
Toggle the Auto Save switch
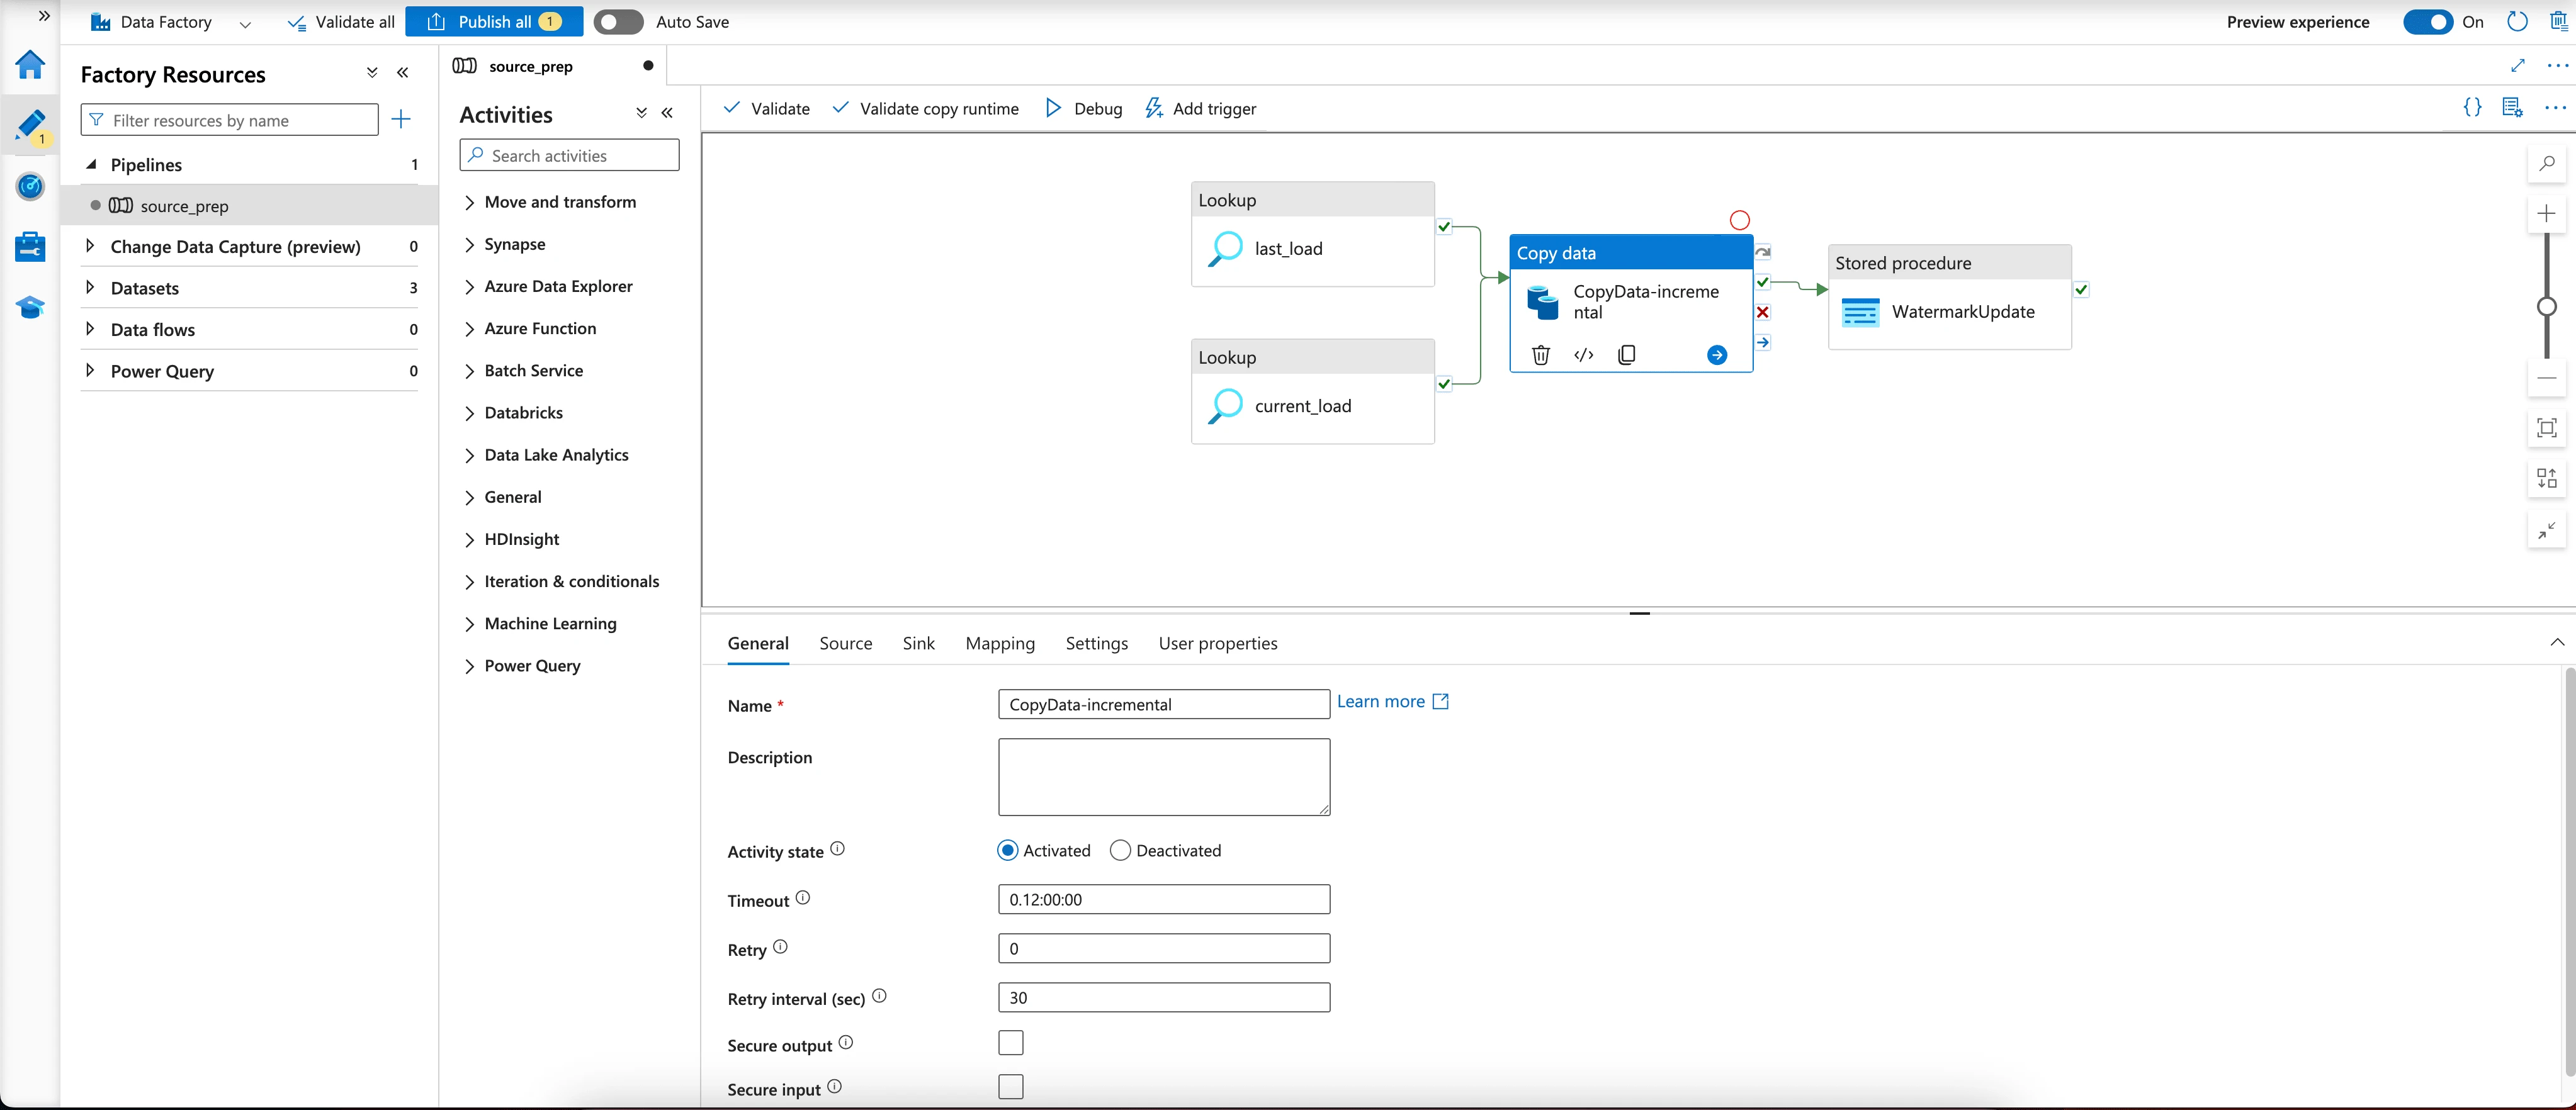pyautogui.click(x=618, y=22)
